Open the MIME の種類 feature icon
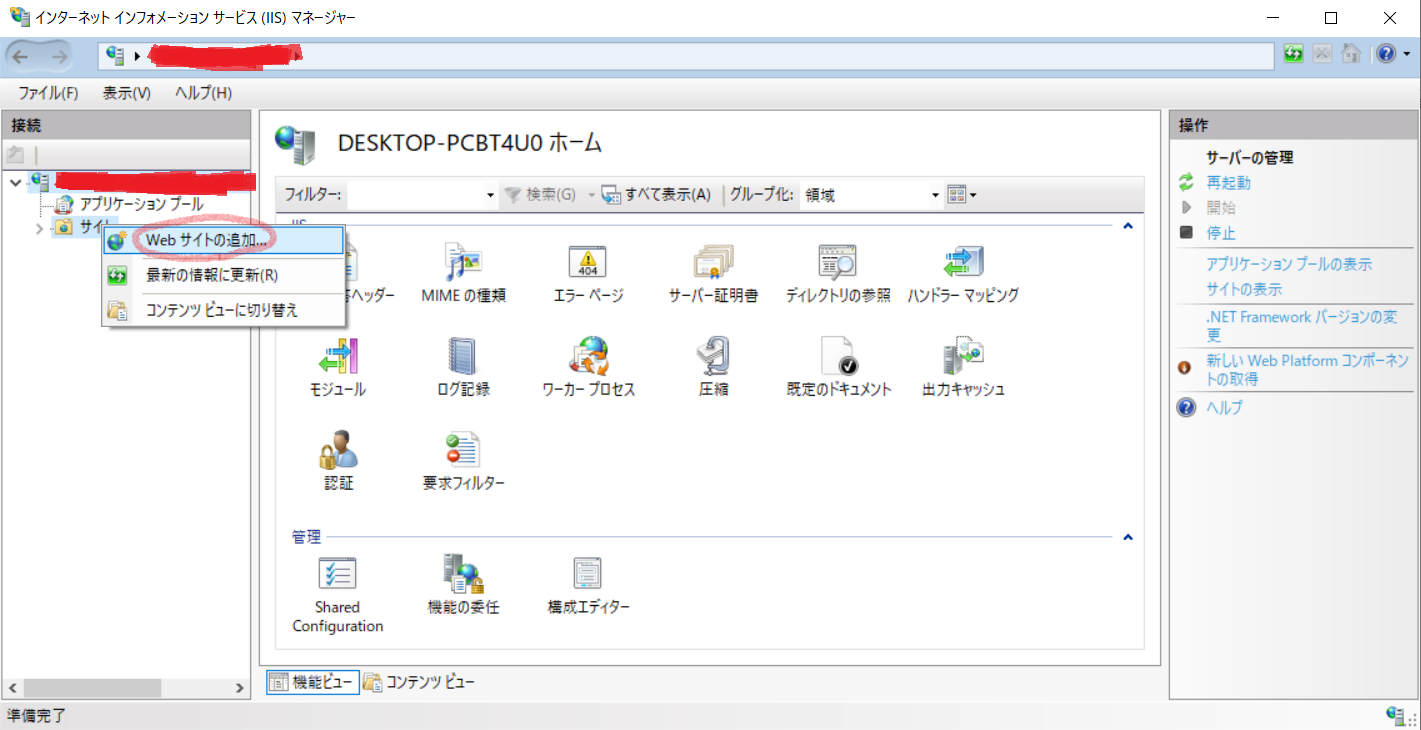1421x730 pixels. tap(463, 272)
